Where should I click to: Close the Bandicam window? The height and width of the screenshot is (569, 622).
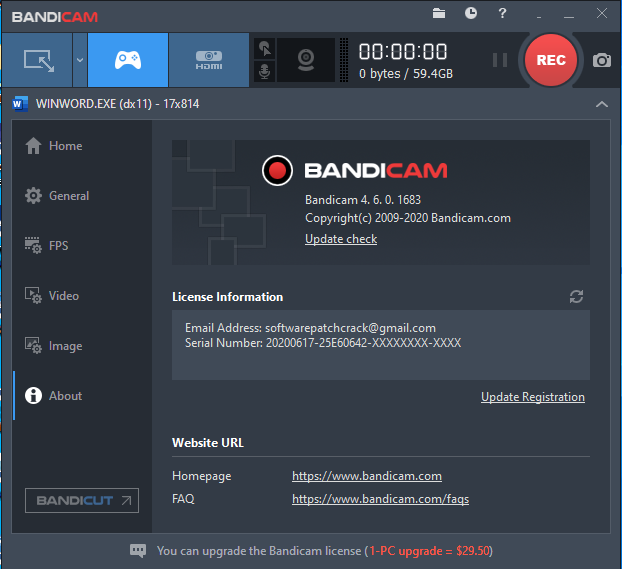[x=602, y=13]
